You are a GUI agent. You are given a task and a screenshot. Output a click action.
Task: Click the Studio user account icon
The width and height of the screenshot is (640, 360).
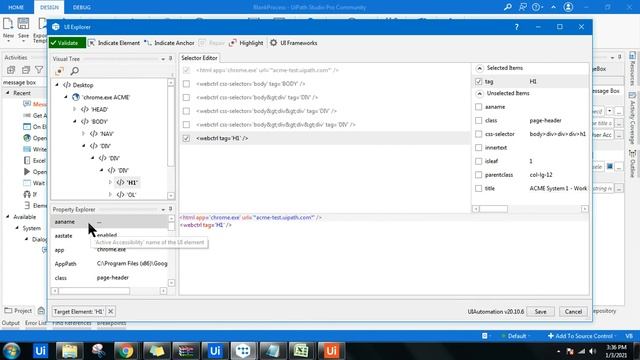[568, 7]
